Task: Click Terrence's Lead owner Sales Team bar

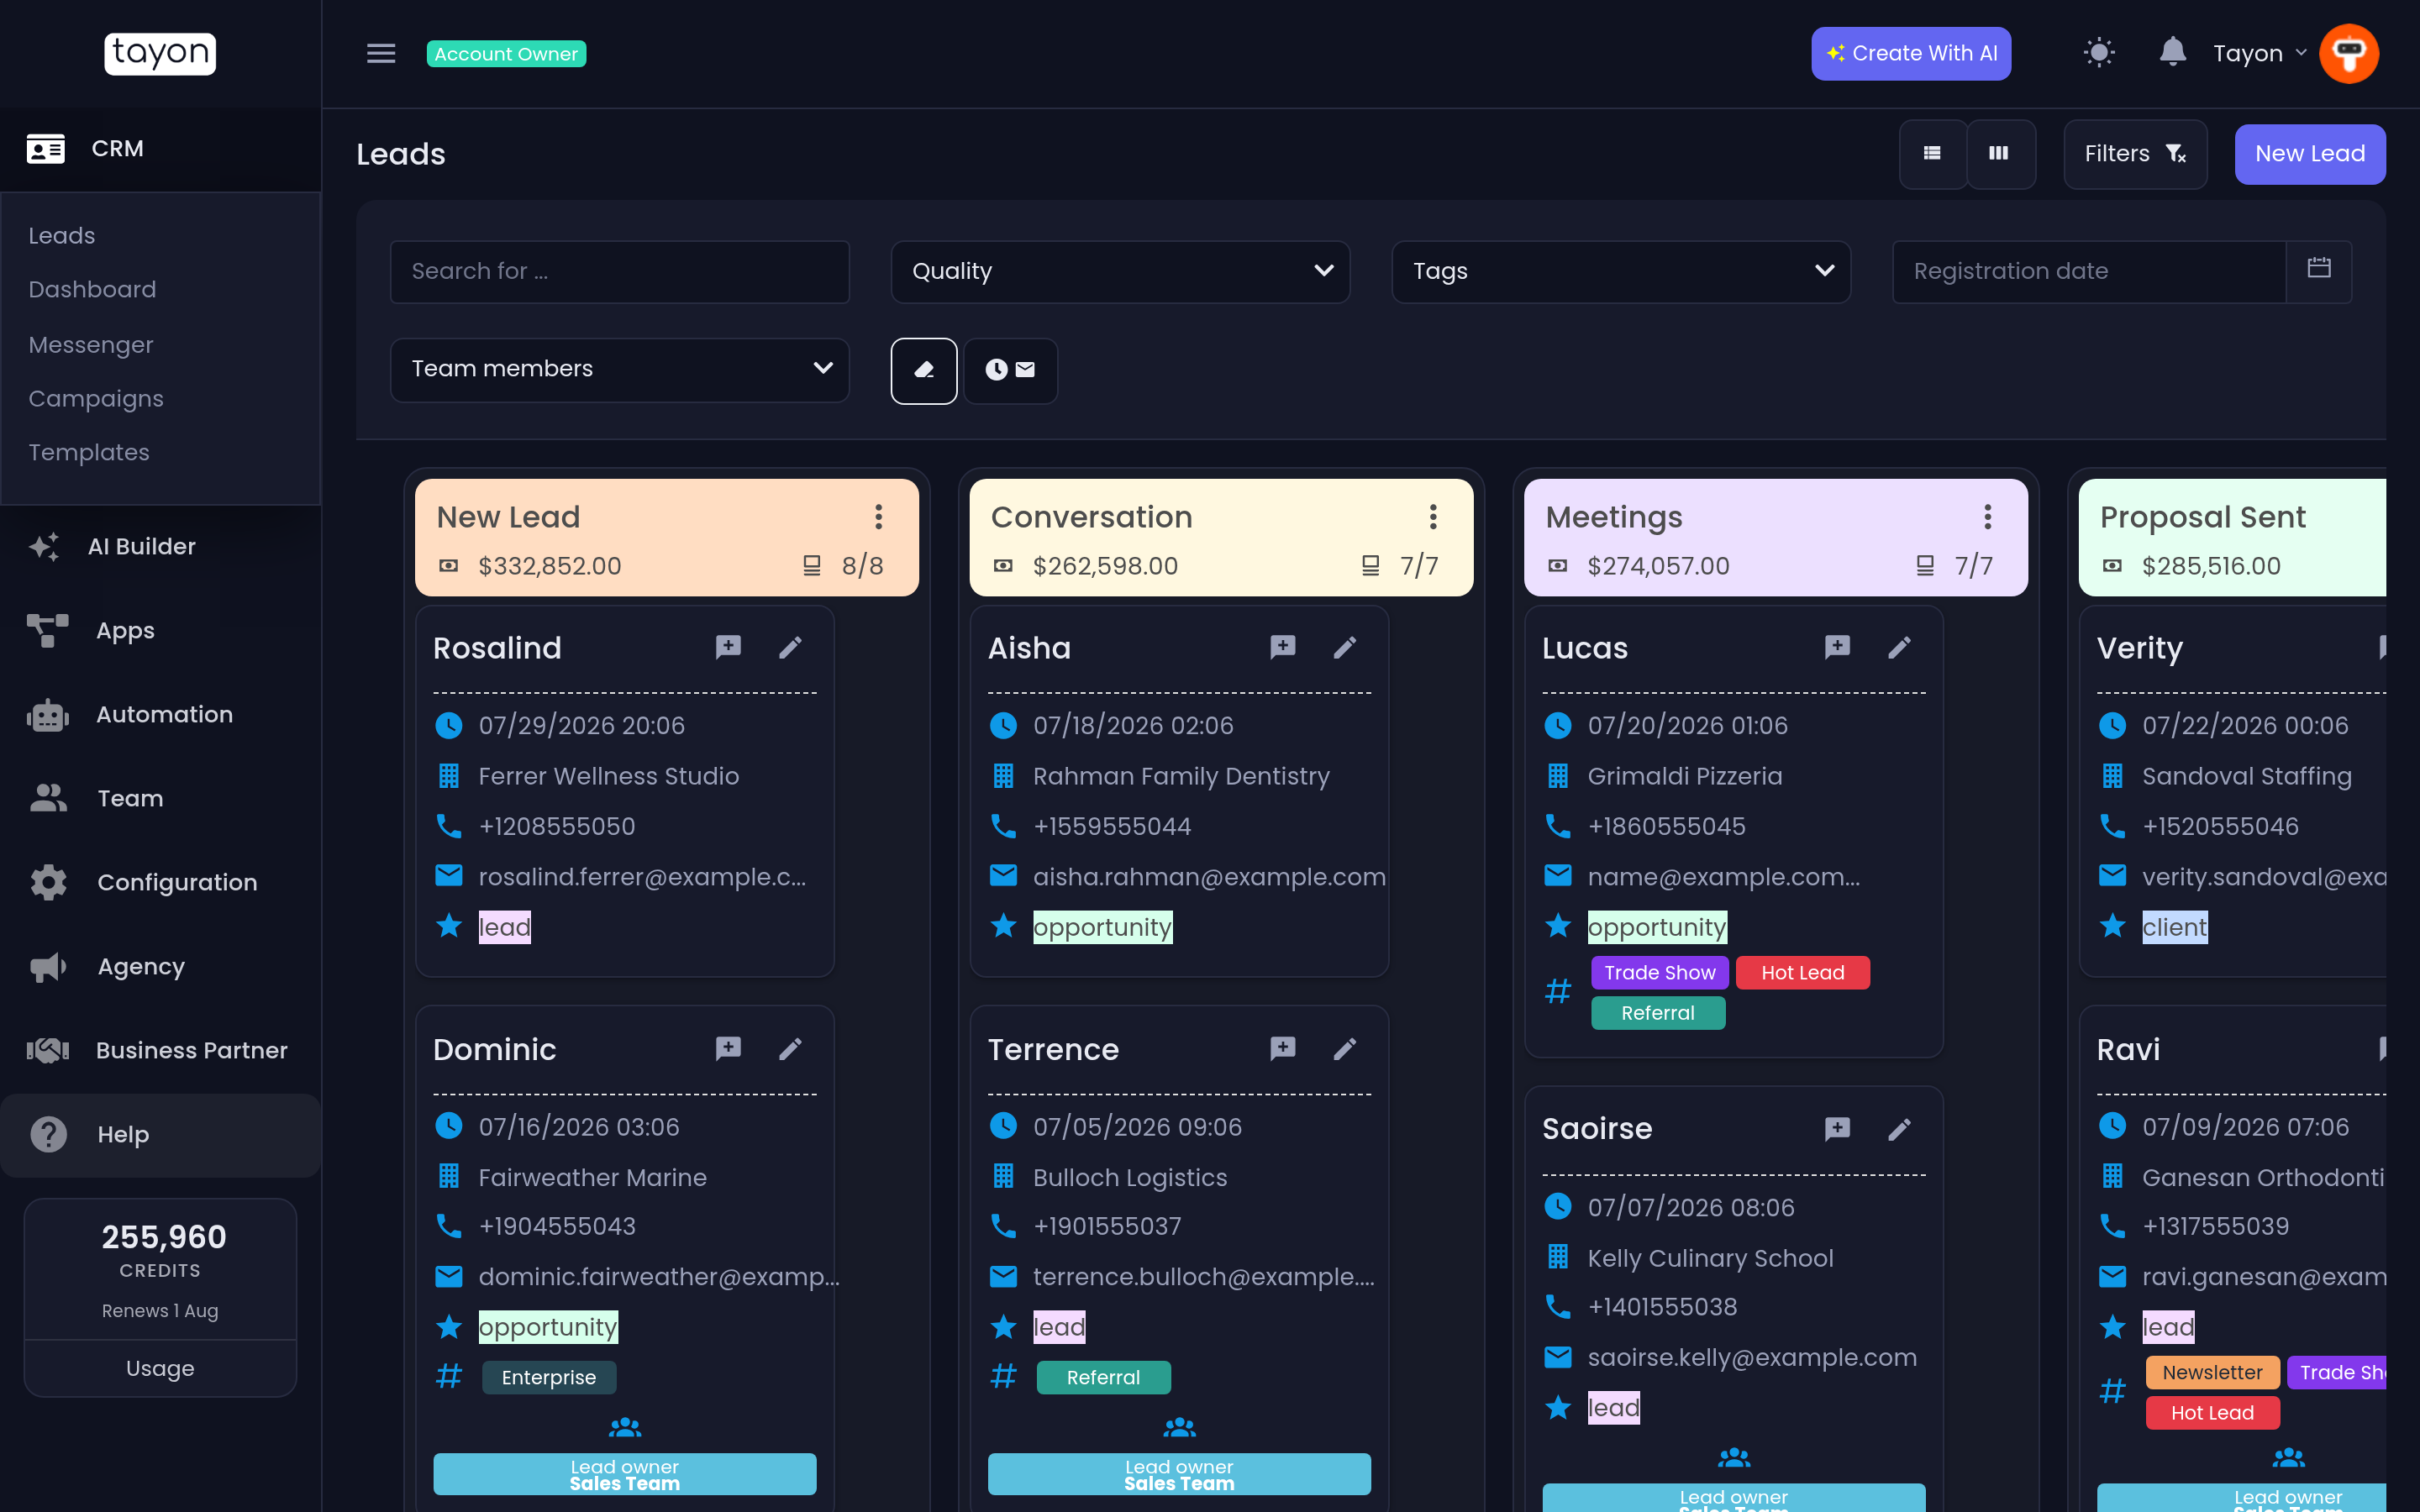Action: point(1179,1475)
